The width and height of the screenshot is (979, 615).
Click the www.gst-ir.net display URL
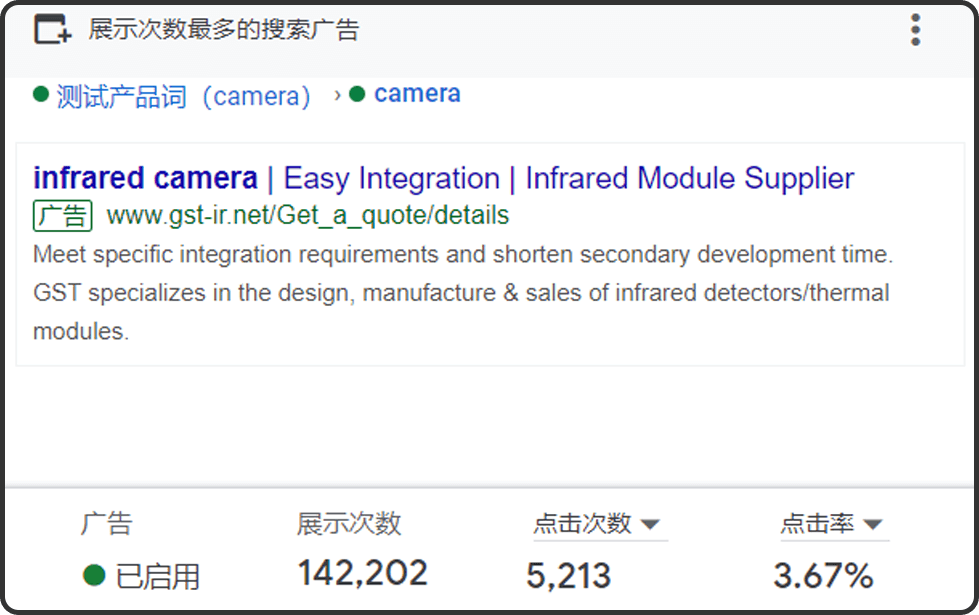[x=307, y=215]
